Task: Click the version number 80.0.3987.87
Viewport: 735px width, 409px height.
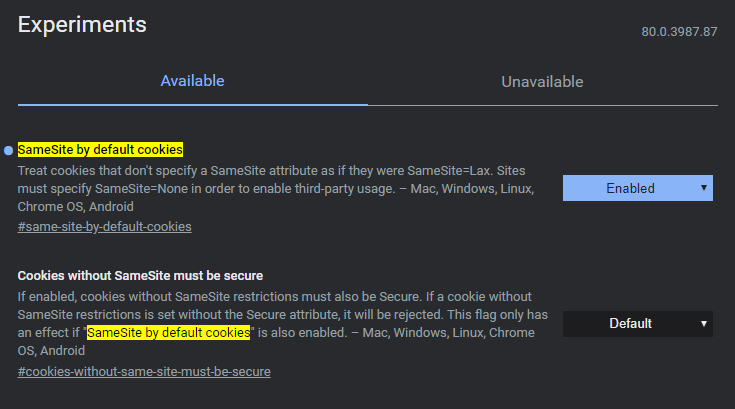Action: click(679, 32)
